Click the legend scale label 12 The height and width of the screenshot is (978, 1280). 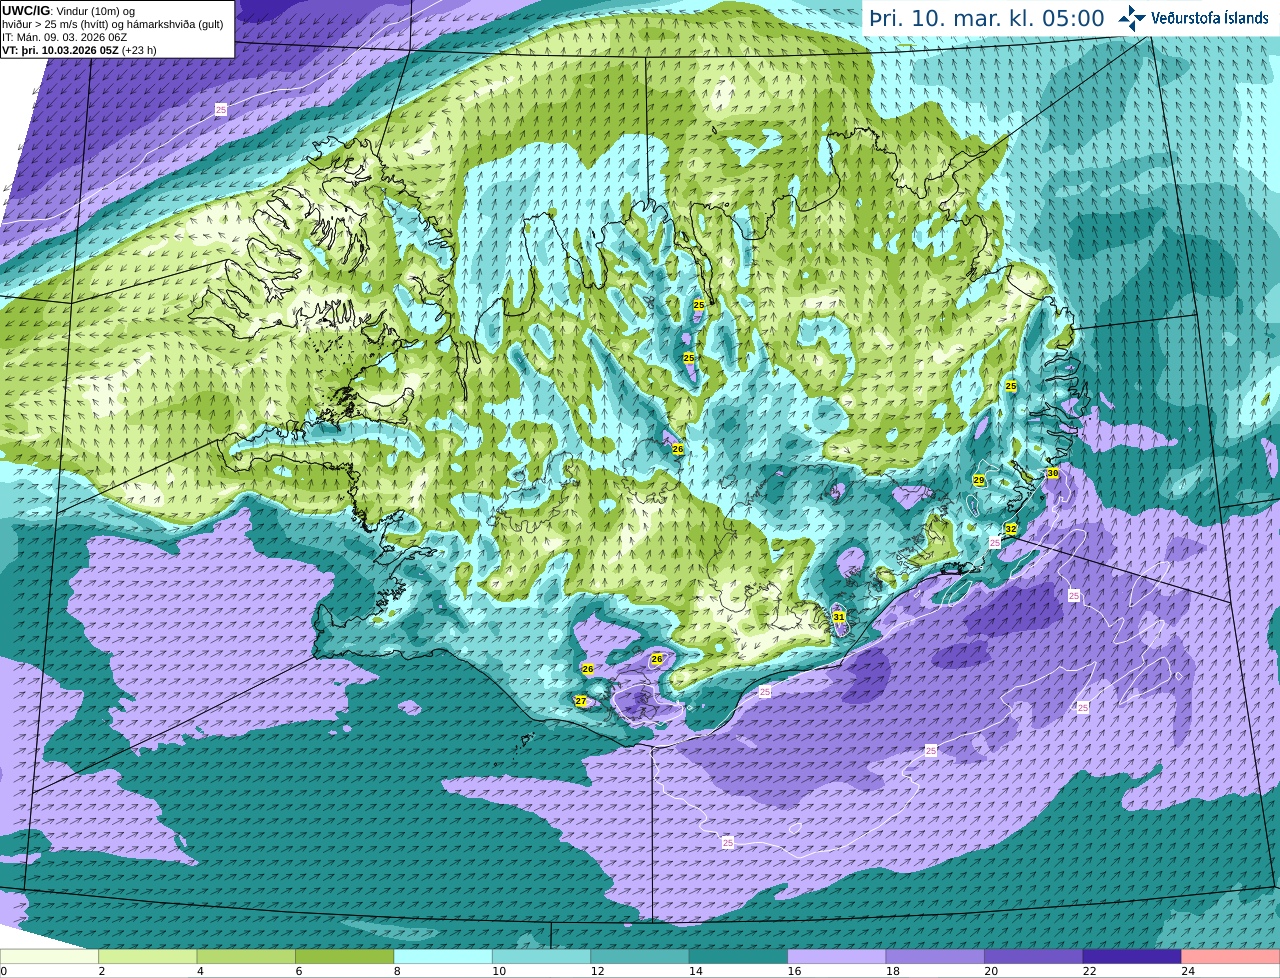point(597,971)
